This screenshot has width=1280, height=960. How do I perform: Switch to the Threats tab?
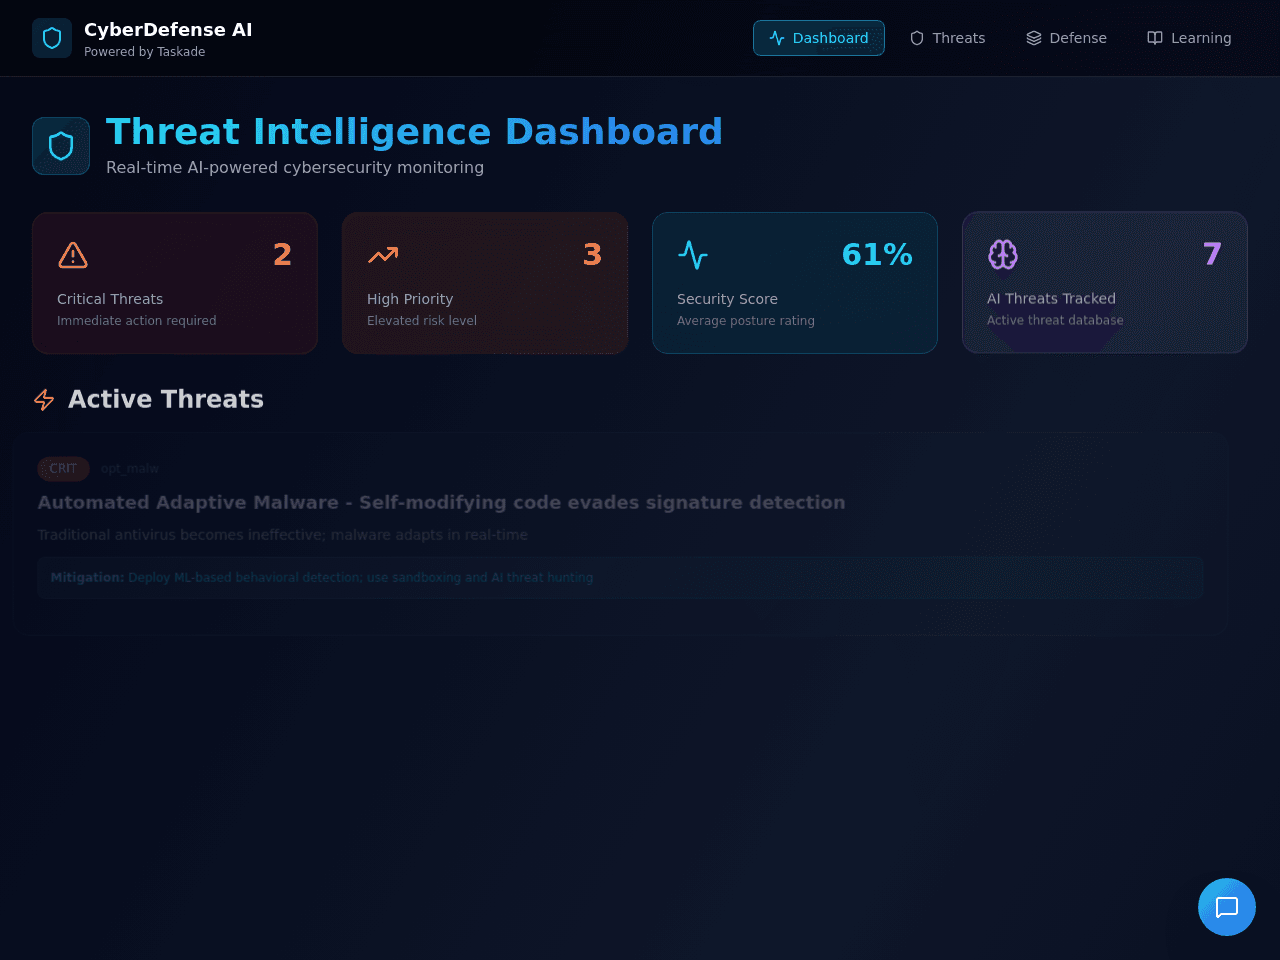coord(947,38)
